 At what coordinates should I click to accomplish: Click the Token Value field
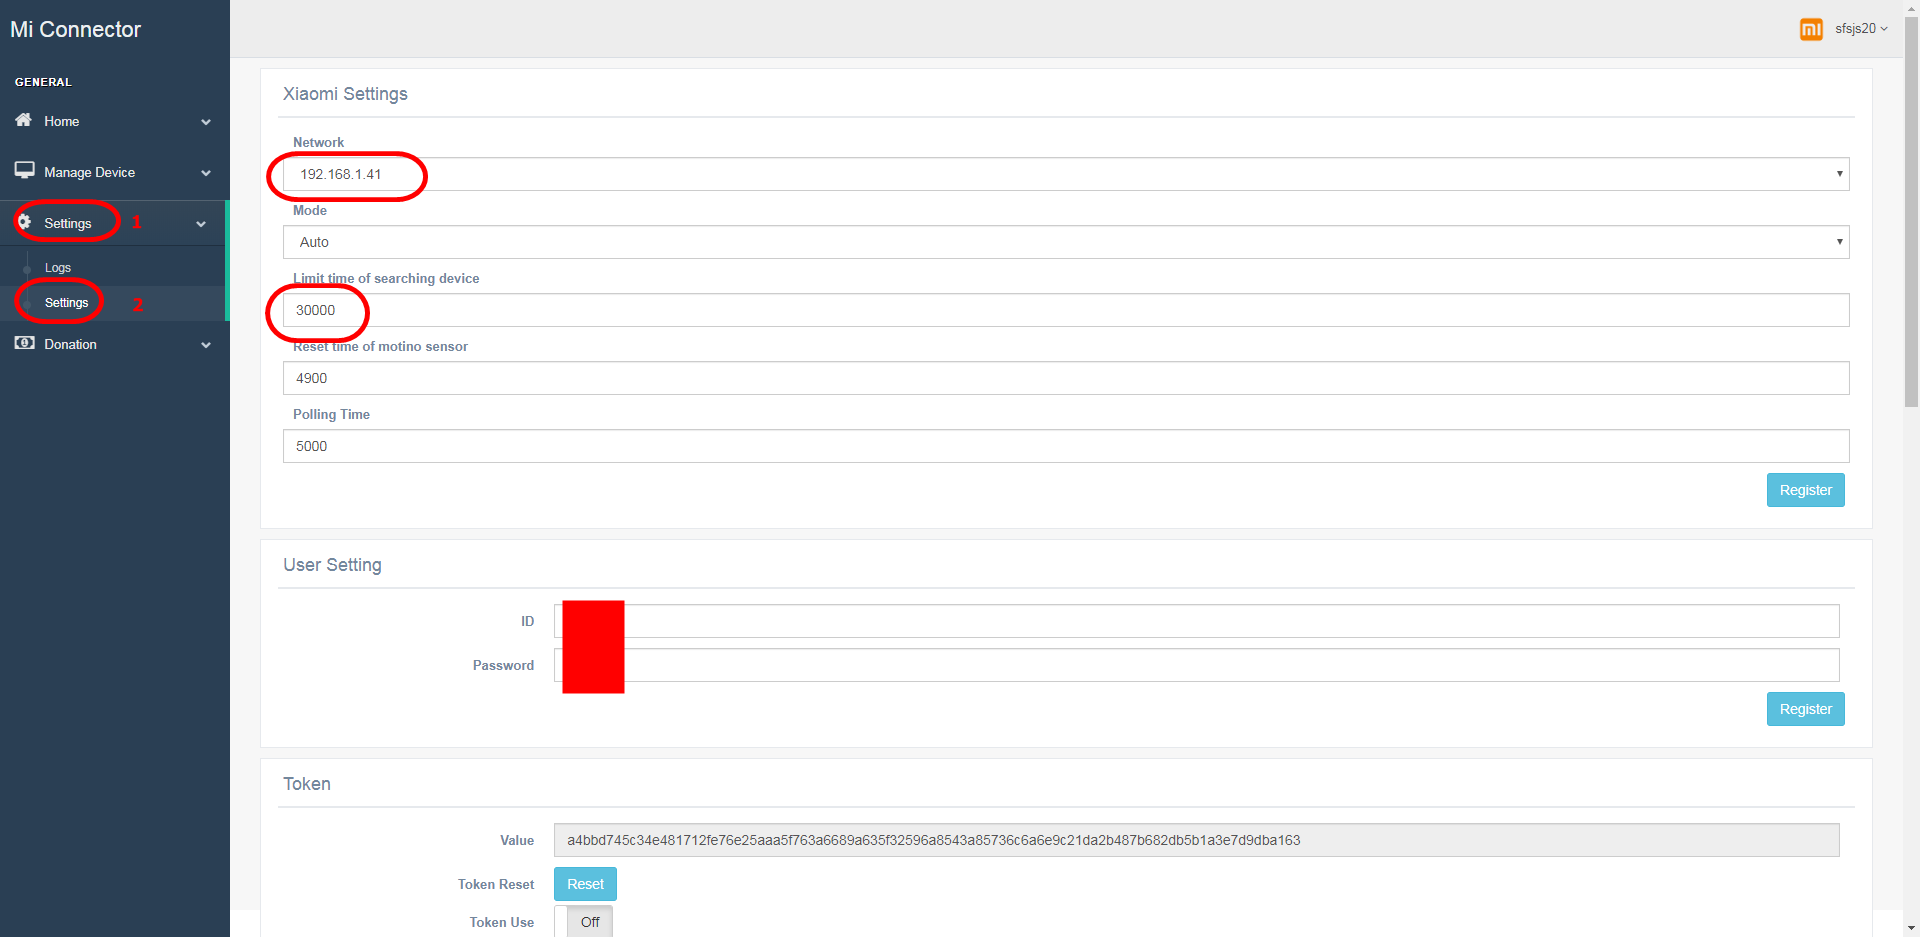1196,840
